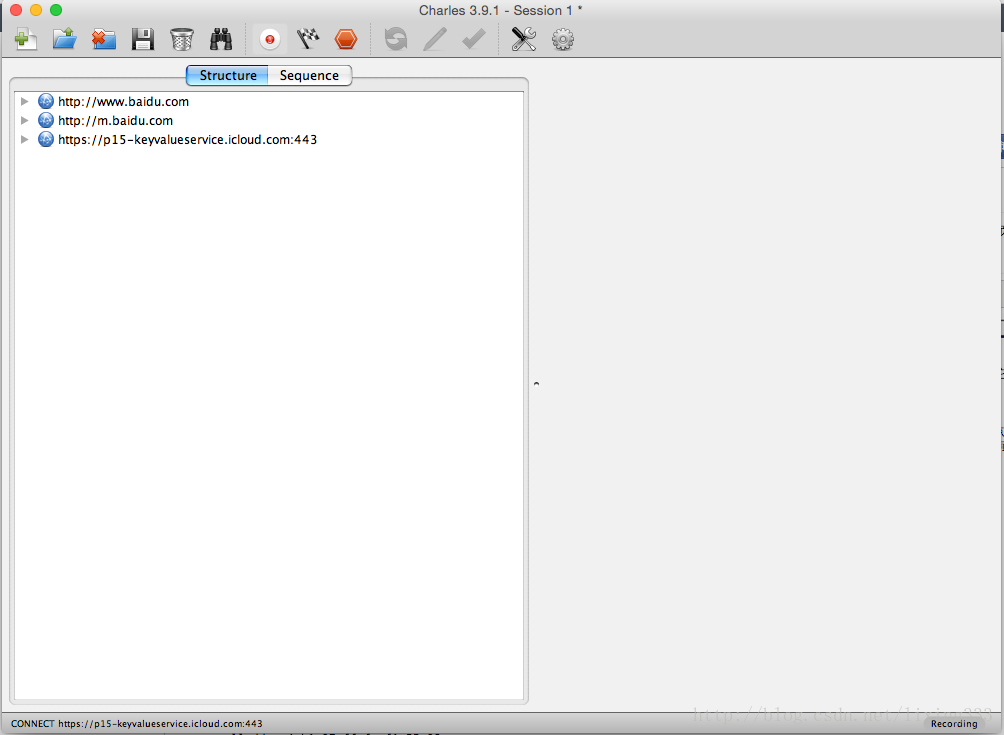
Task: Click the CONNECT status bar text
Action: click(136, 723)
